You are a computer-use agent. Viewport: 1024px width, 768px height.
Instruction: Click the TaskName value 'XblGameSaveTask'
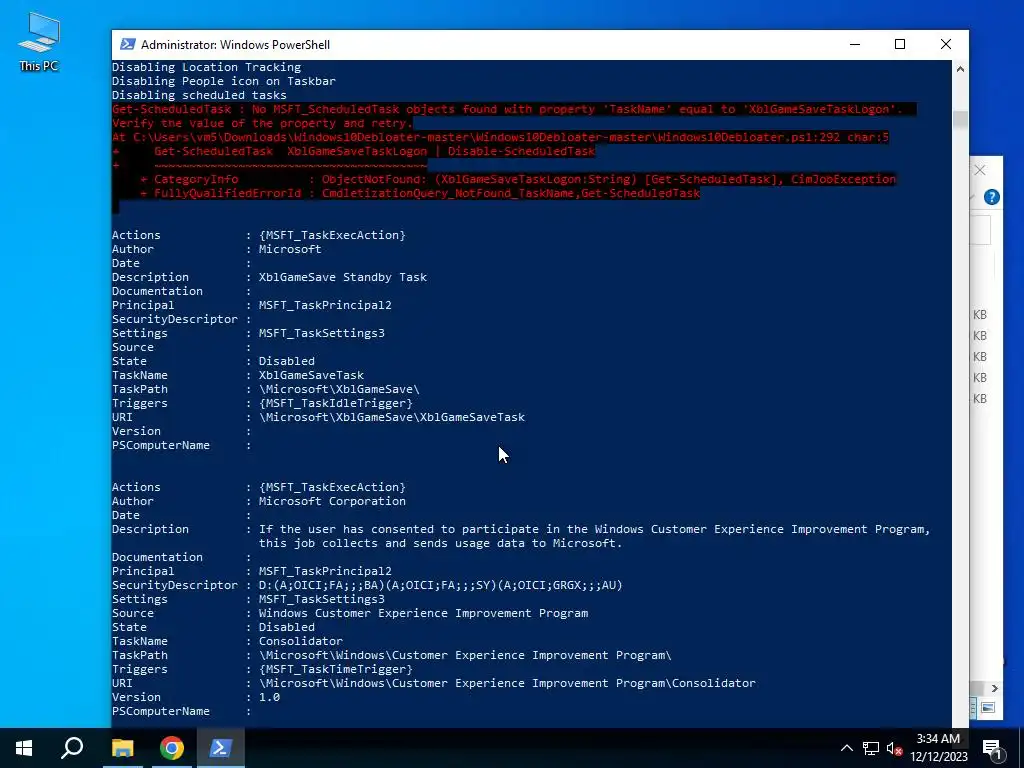pyautogui.click(x=311, y=375)
